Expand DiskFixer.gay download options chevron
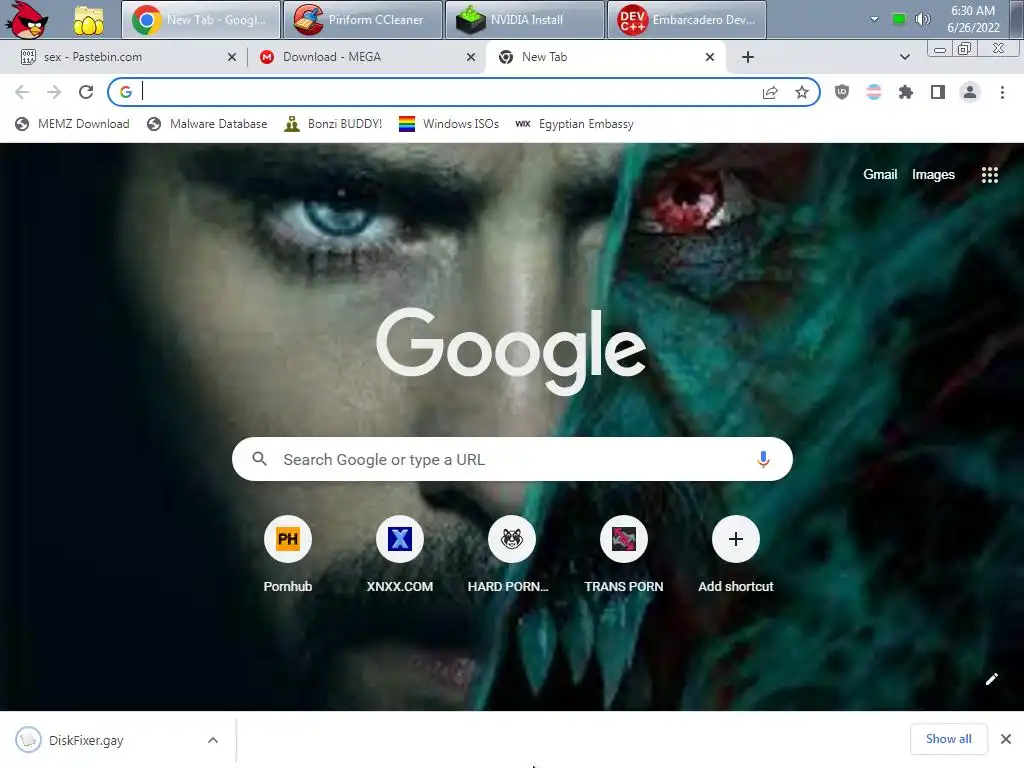 click(x=213, y=740)
